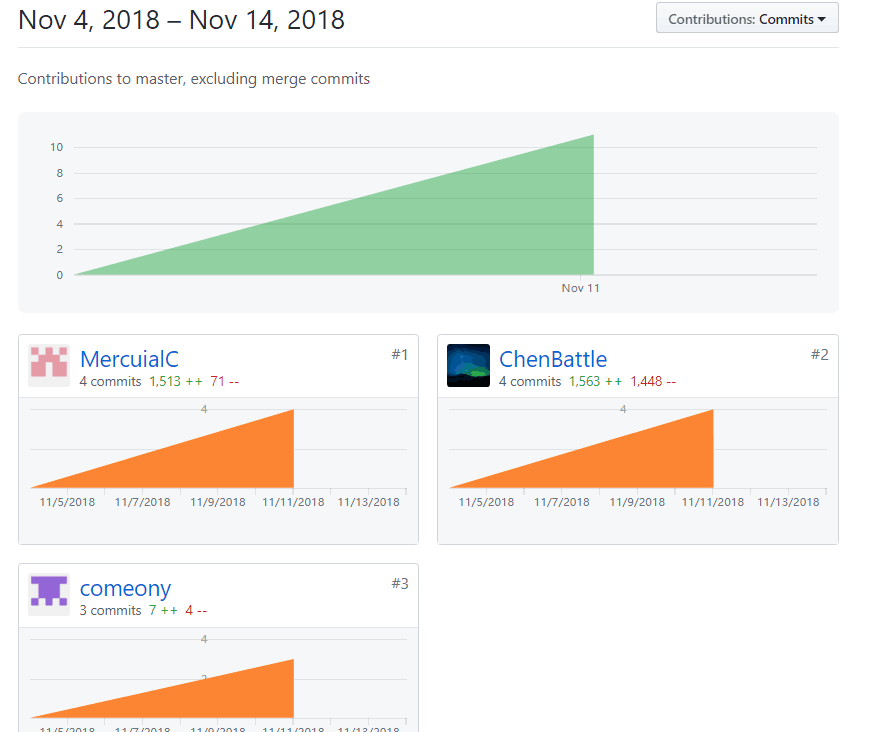Viewport: 885px width, 732px height.
Task: Click 11/9/2018 label in ChenBattle's graph
Action: [637, 502]
